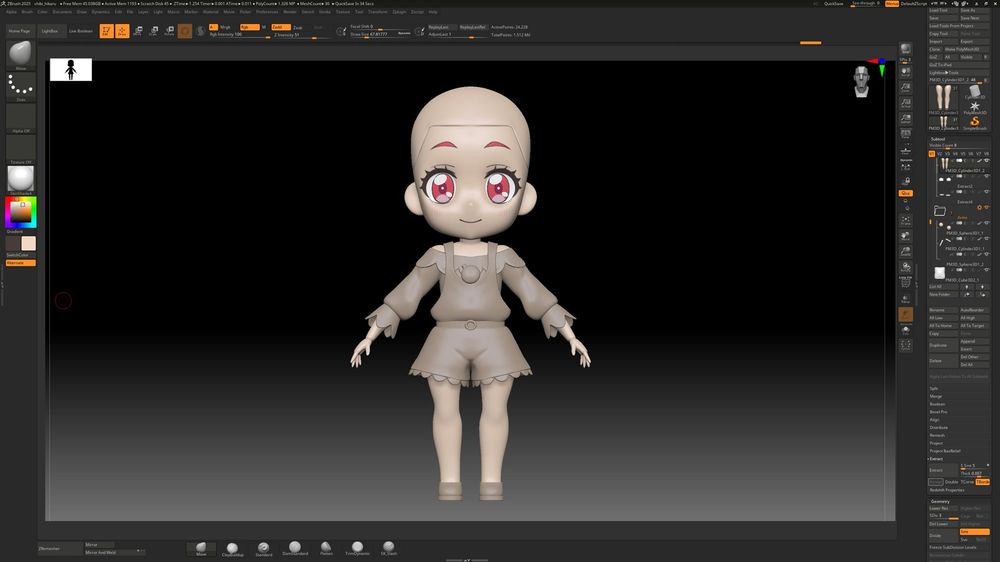Open the current brush thumbnail picker
1000x562 pixels.
(20, 54)
